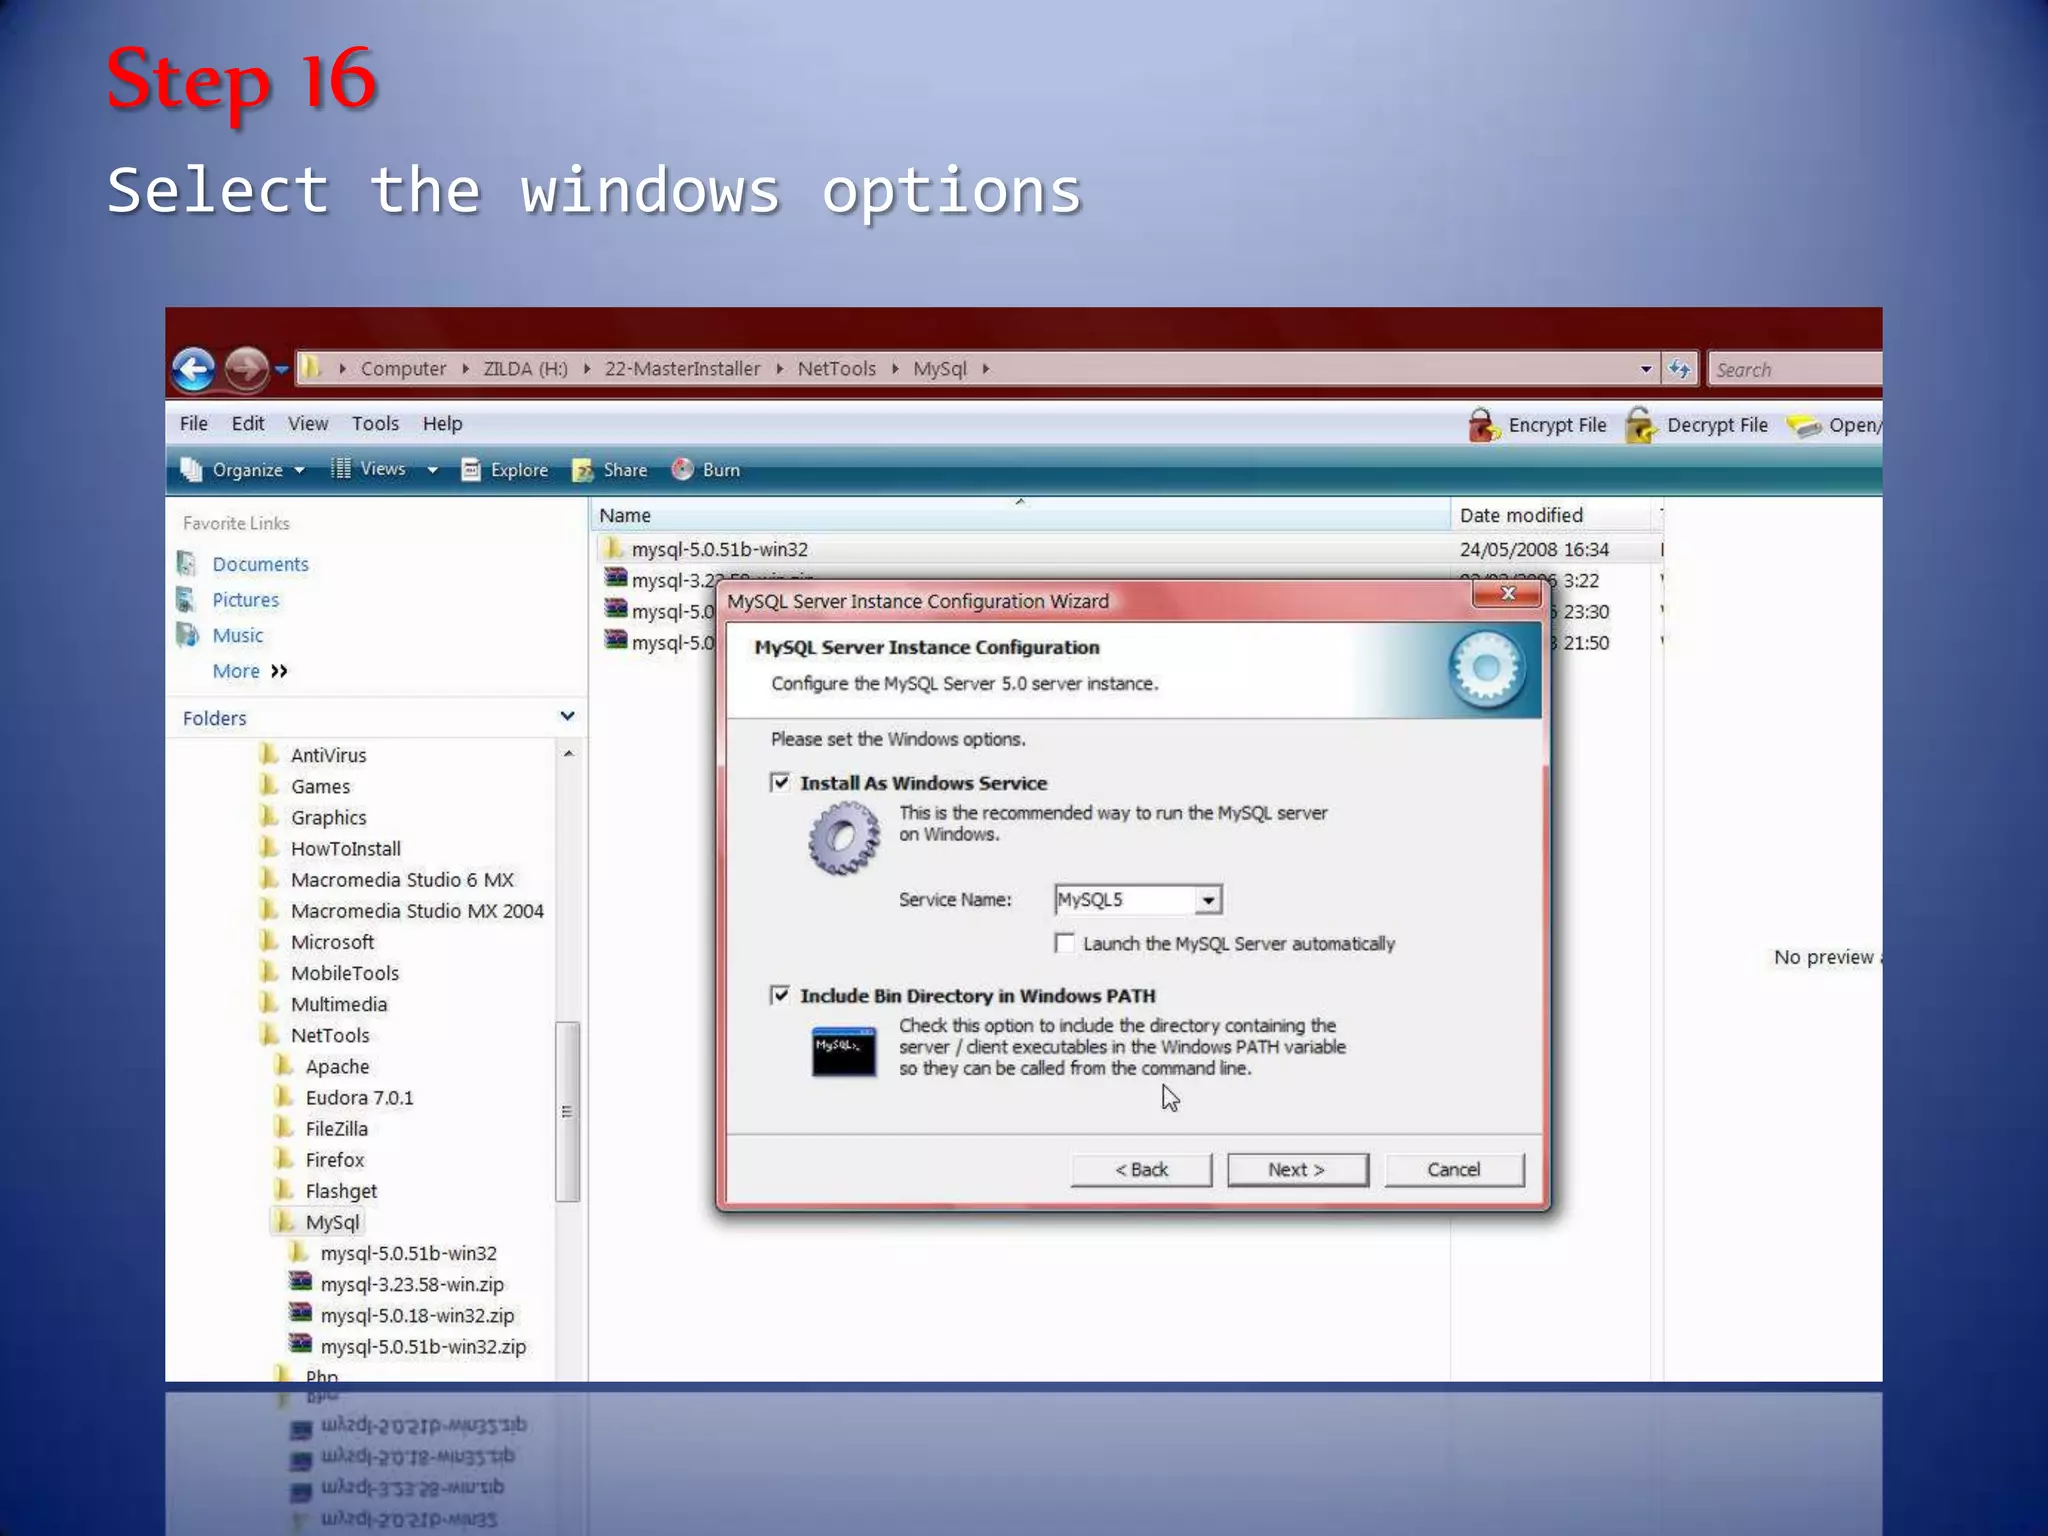Open the Tools menu
This screenshot has height=1536, width=2048.
375,424
